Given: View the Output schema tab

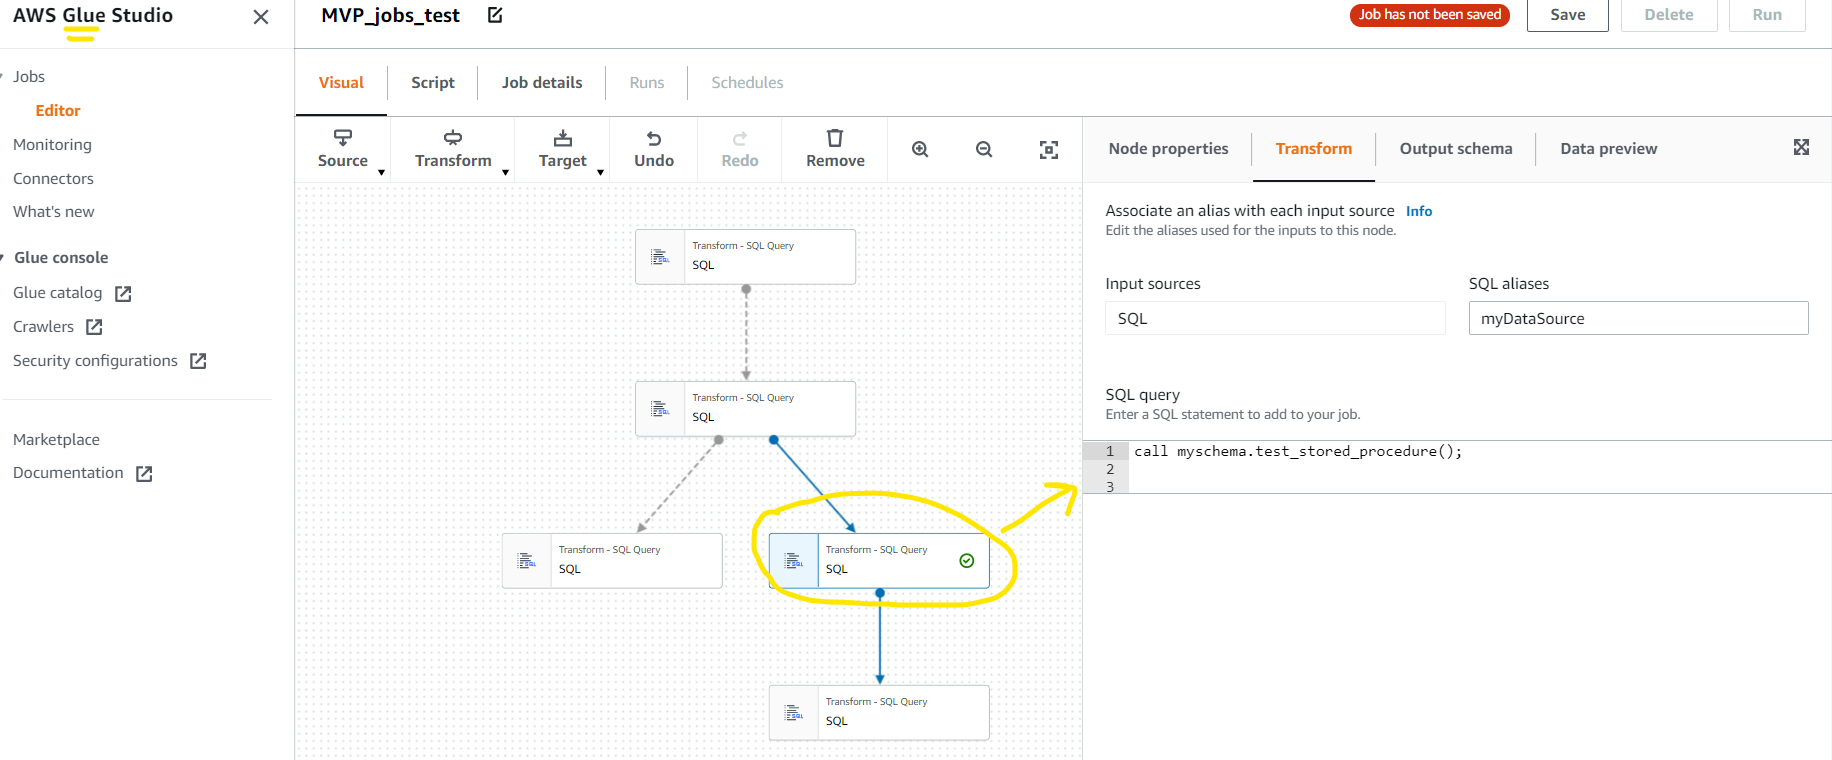Looking at the screenshot, I should pyautogui.click(x=1456, y=149).
